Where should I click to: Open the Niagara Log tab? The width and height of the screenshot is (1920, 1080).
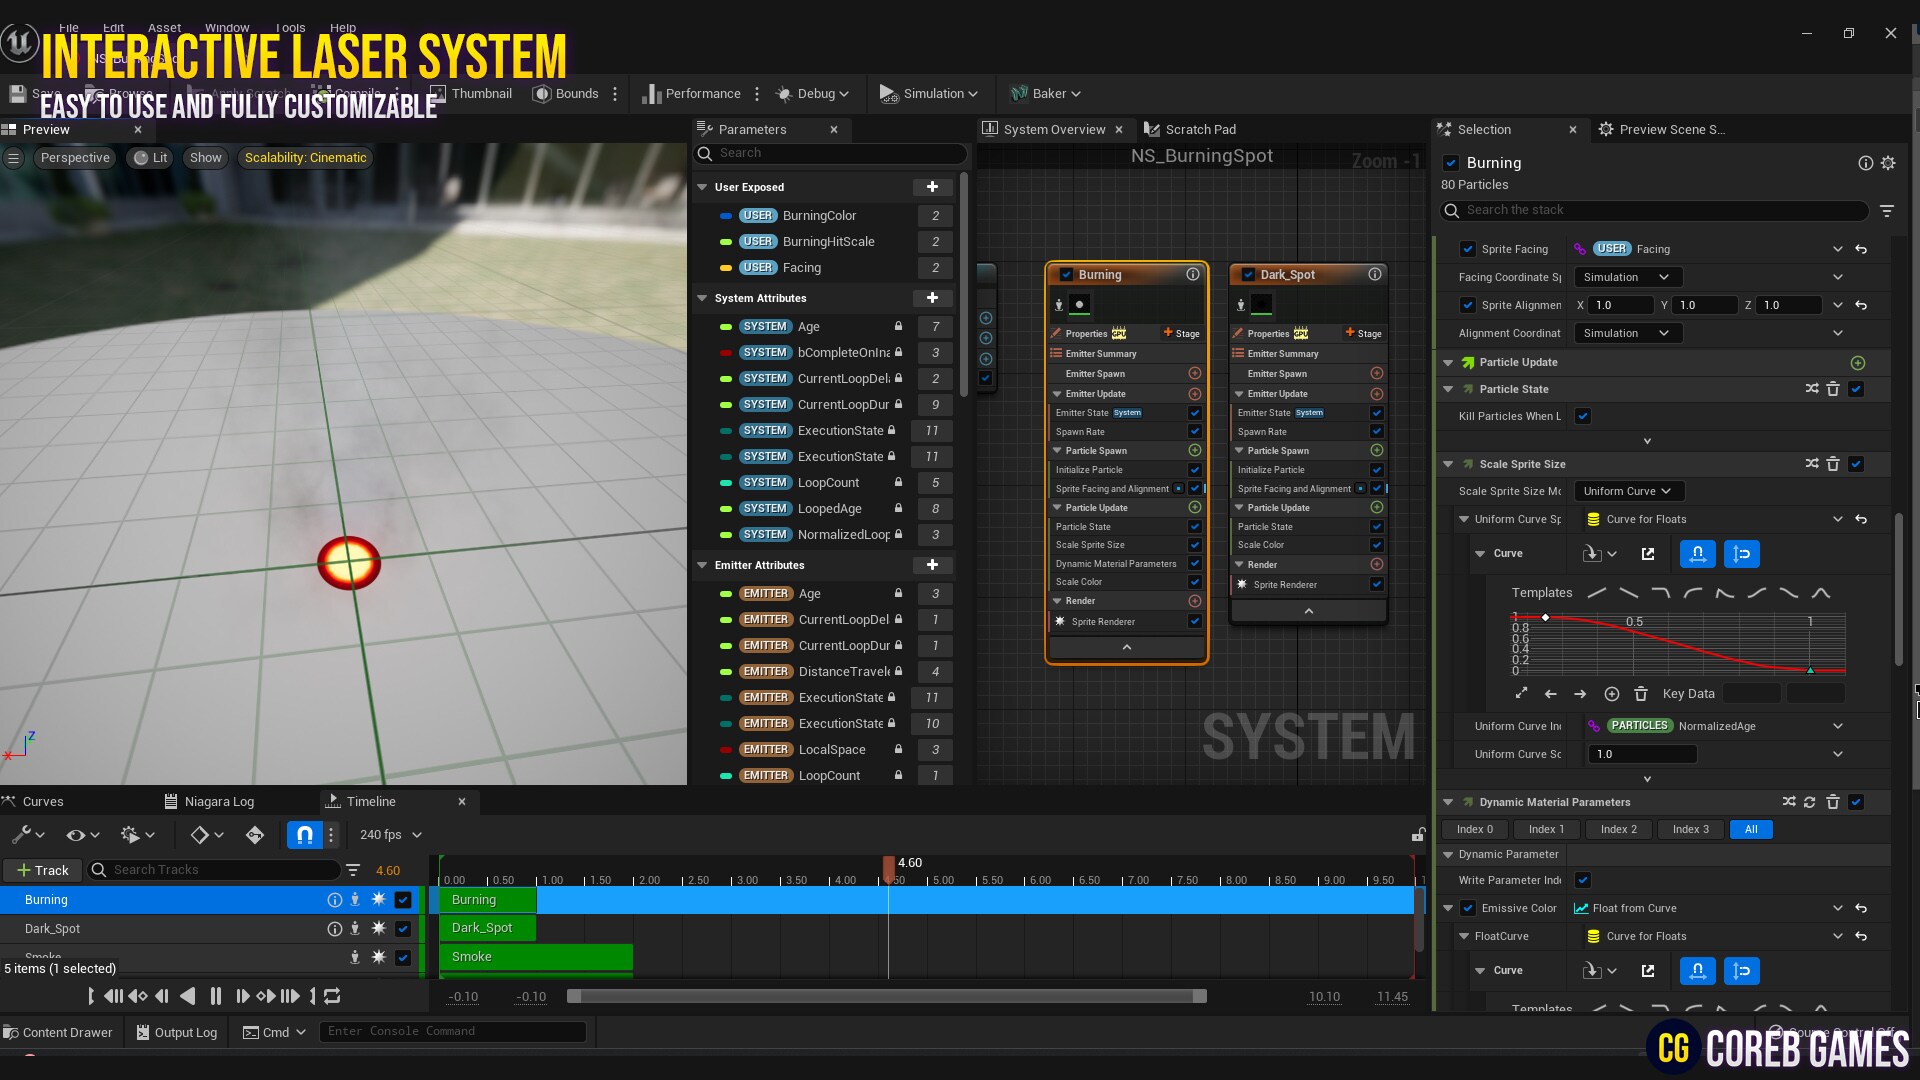218,802
